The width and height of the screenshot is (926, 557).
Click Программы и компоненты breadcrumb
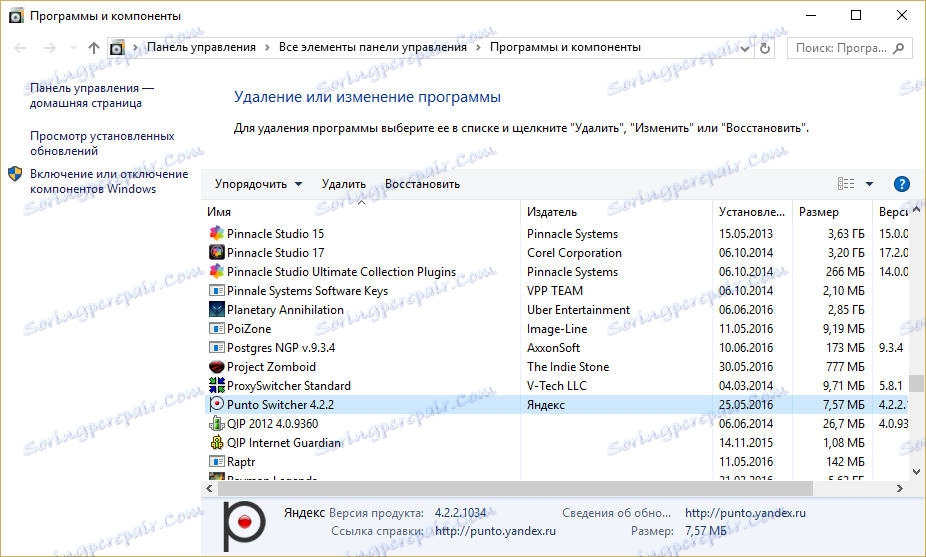coord(565,47)
